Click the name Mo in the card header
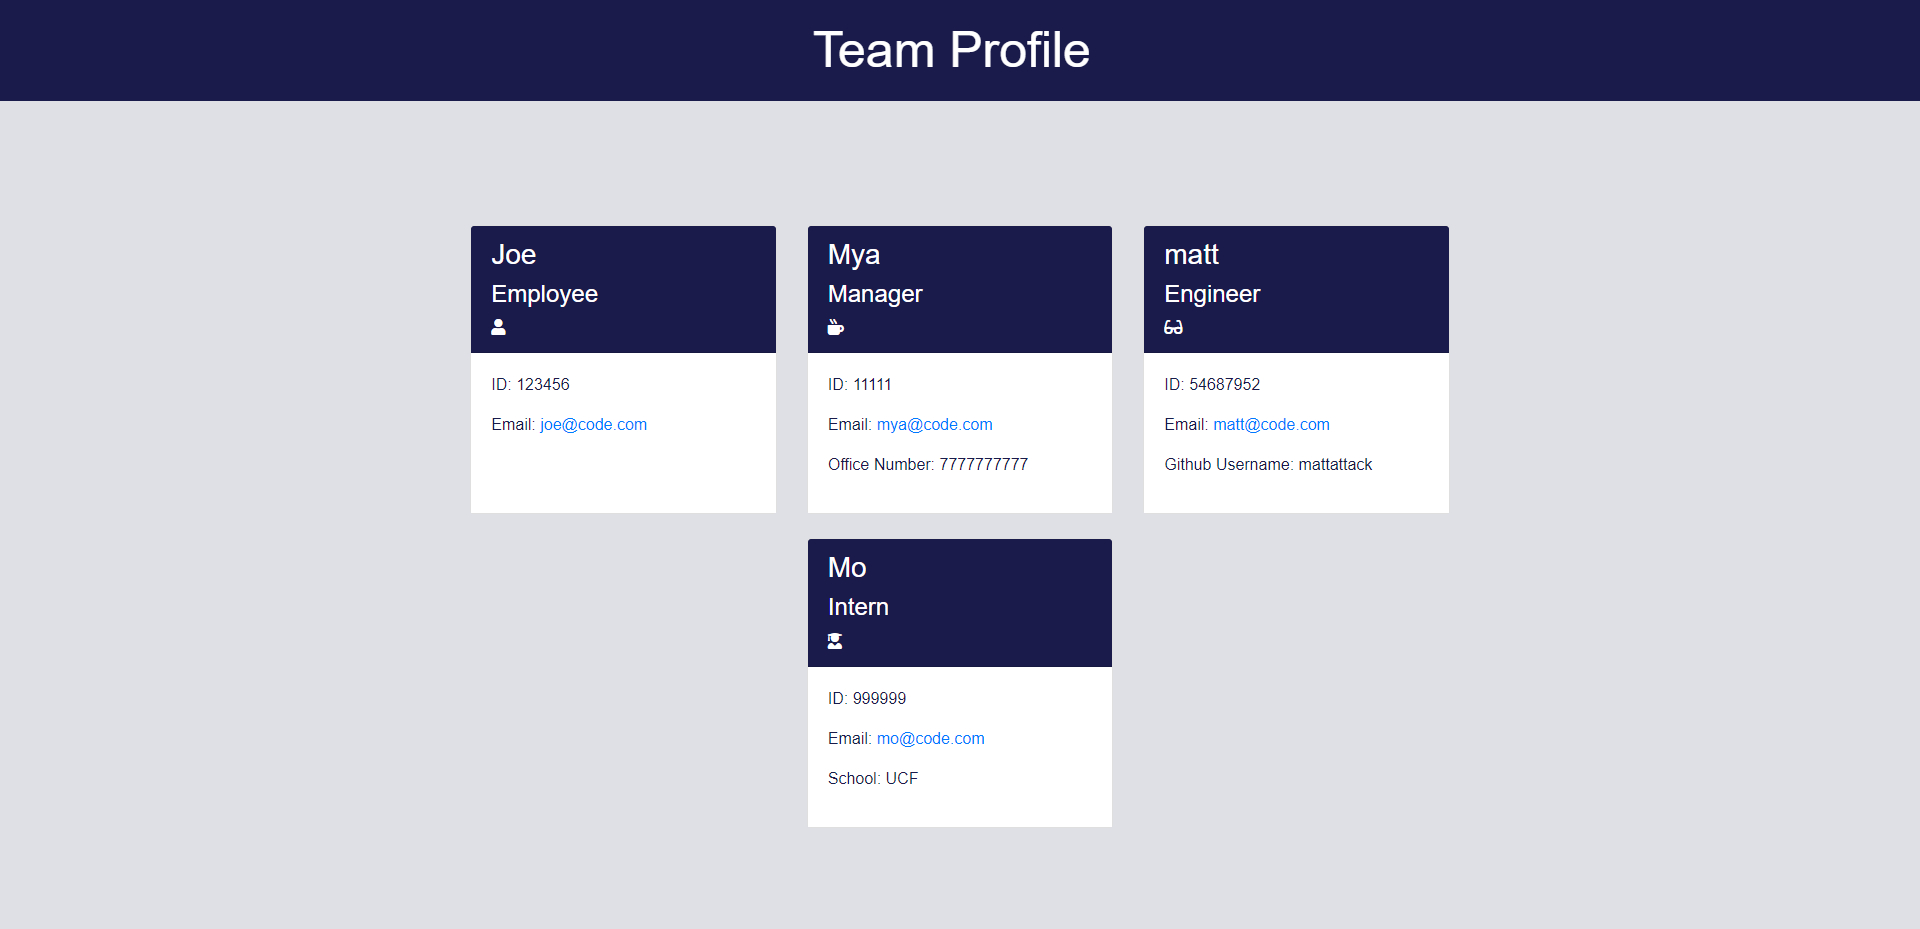 pos(846,568)
